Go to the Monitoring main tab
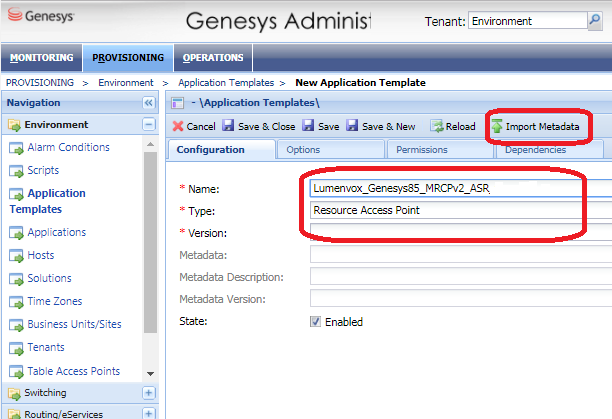Screen dimensions: 612x419 click(x=40, y=57)
